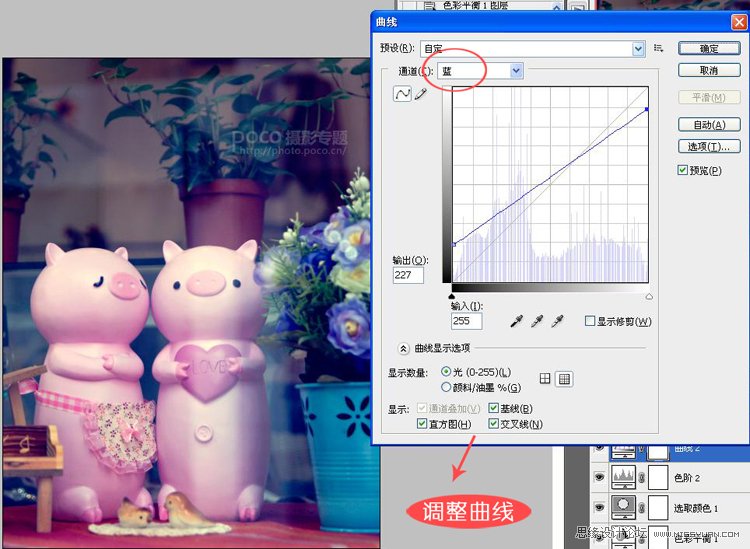750x549 pixels.
Task: Pick the gray point eyedropper
Action: 537,321
